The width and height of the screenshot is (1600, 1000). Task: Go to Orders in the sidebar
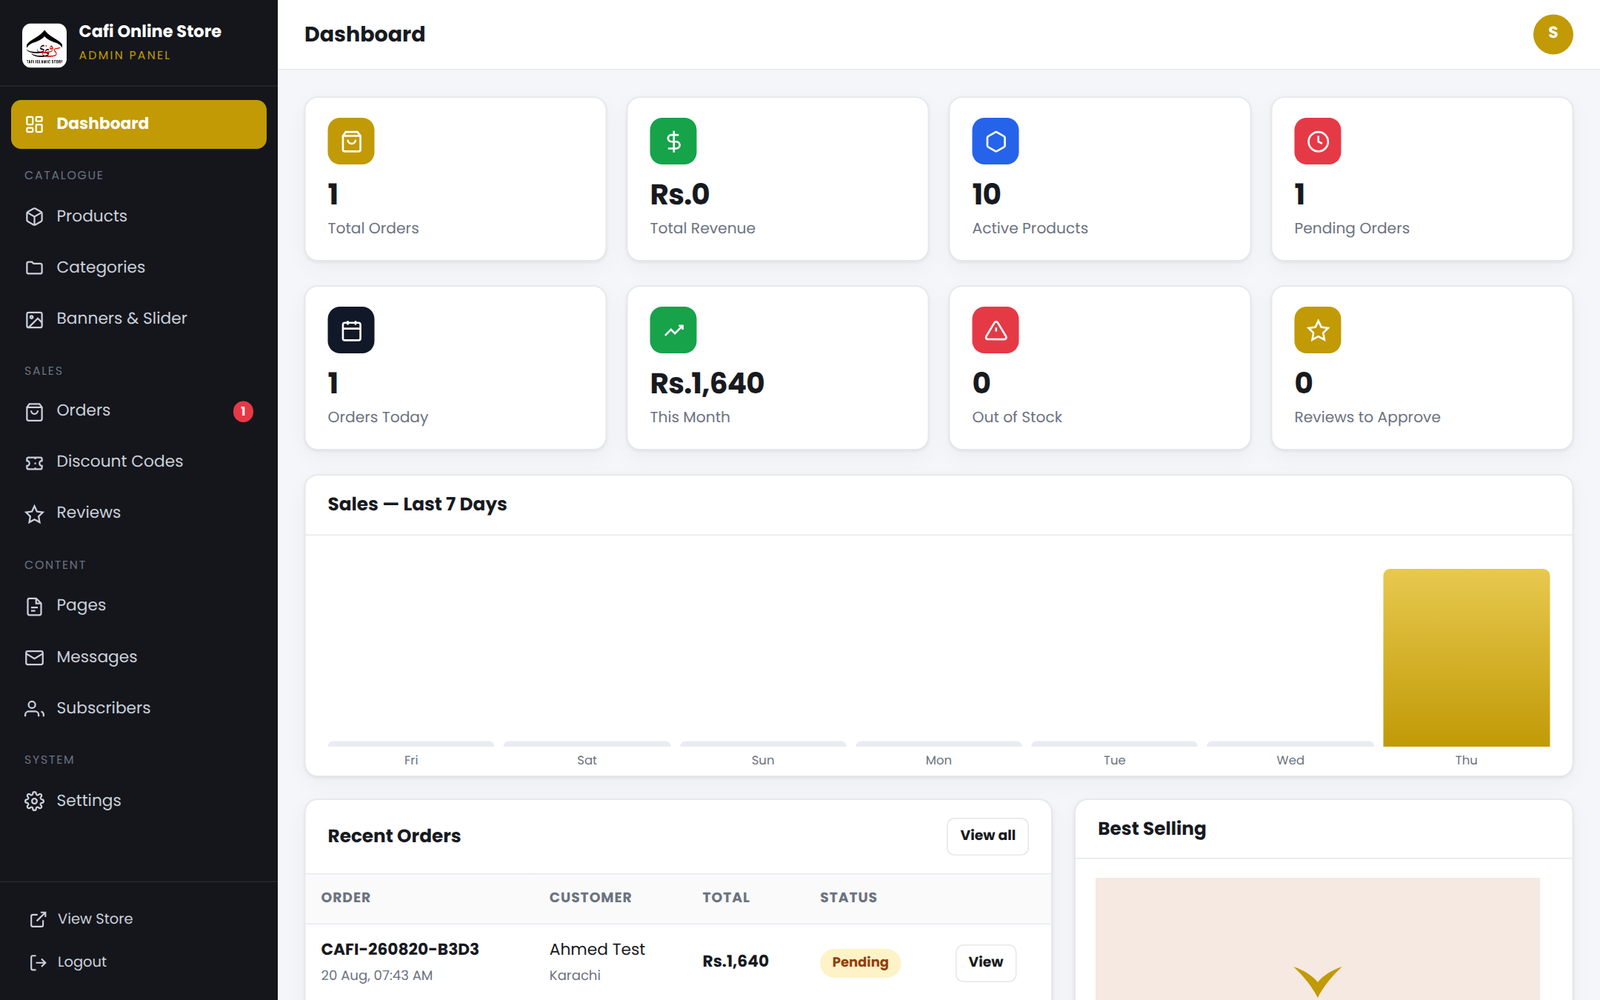coord(139,411)
